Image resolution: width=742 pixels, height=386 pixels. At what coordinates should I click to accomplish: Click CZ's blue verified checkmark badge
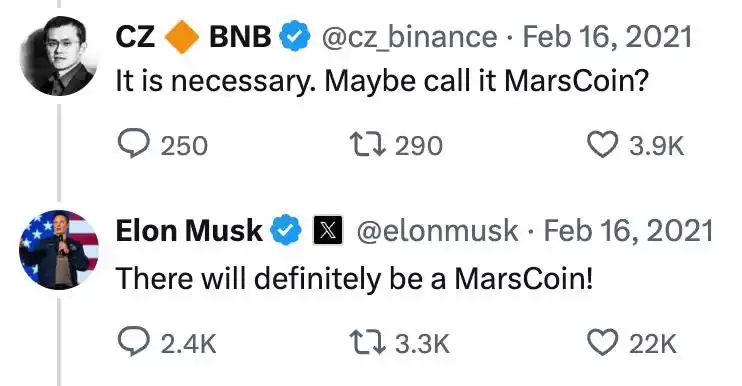pyautogui.click(x=295, y=37)
